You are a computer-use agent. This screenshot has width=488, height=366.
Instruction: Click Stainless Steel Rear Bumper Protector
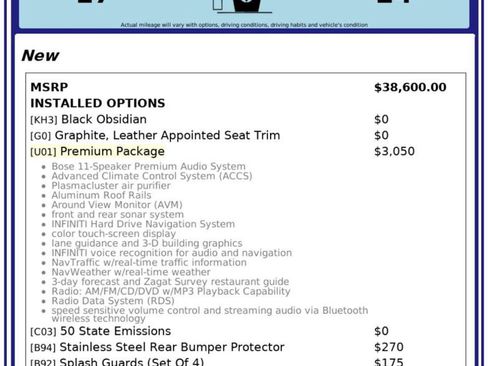point(172,347)
